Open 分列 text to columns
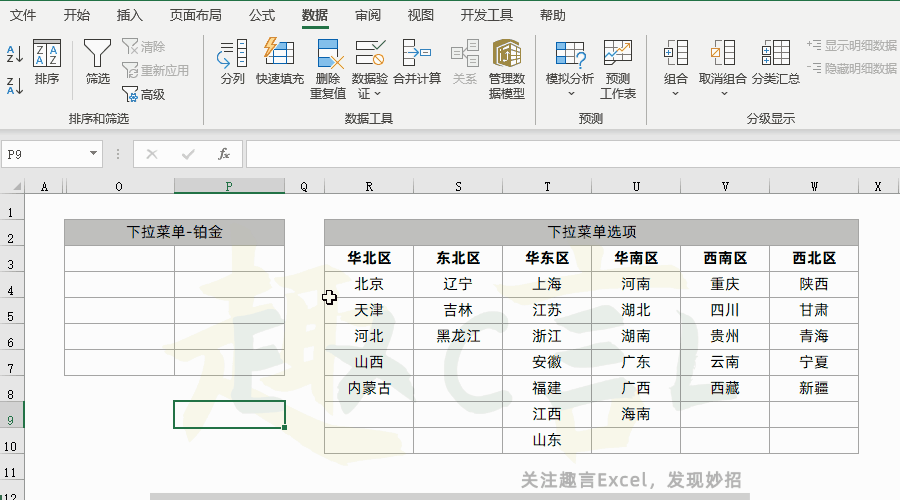The height and width of the screenshot is (500, 900). (x=232, y=62)
